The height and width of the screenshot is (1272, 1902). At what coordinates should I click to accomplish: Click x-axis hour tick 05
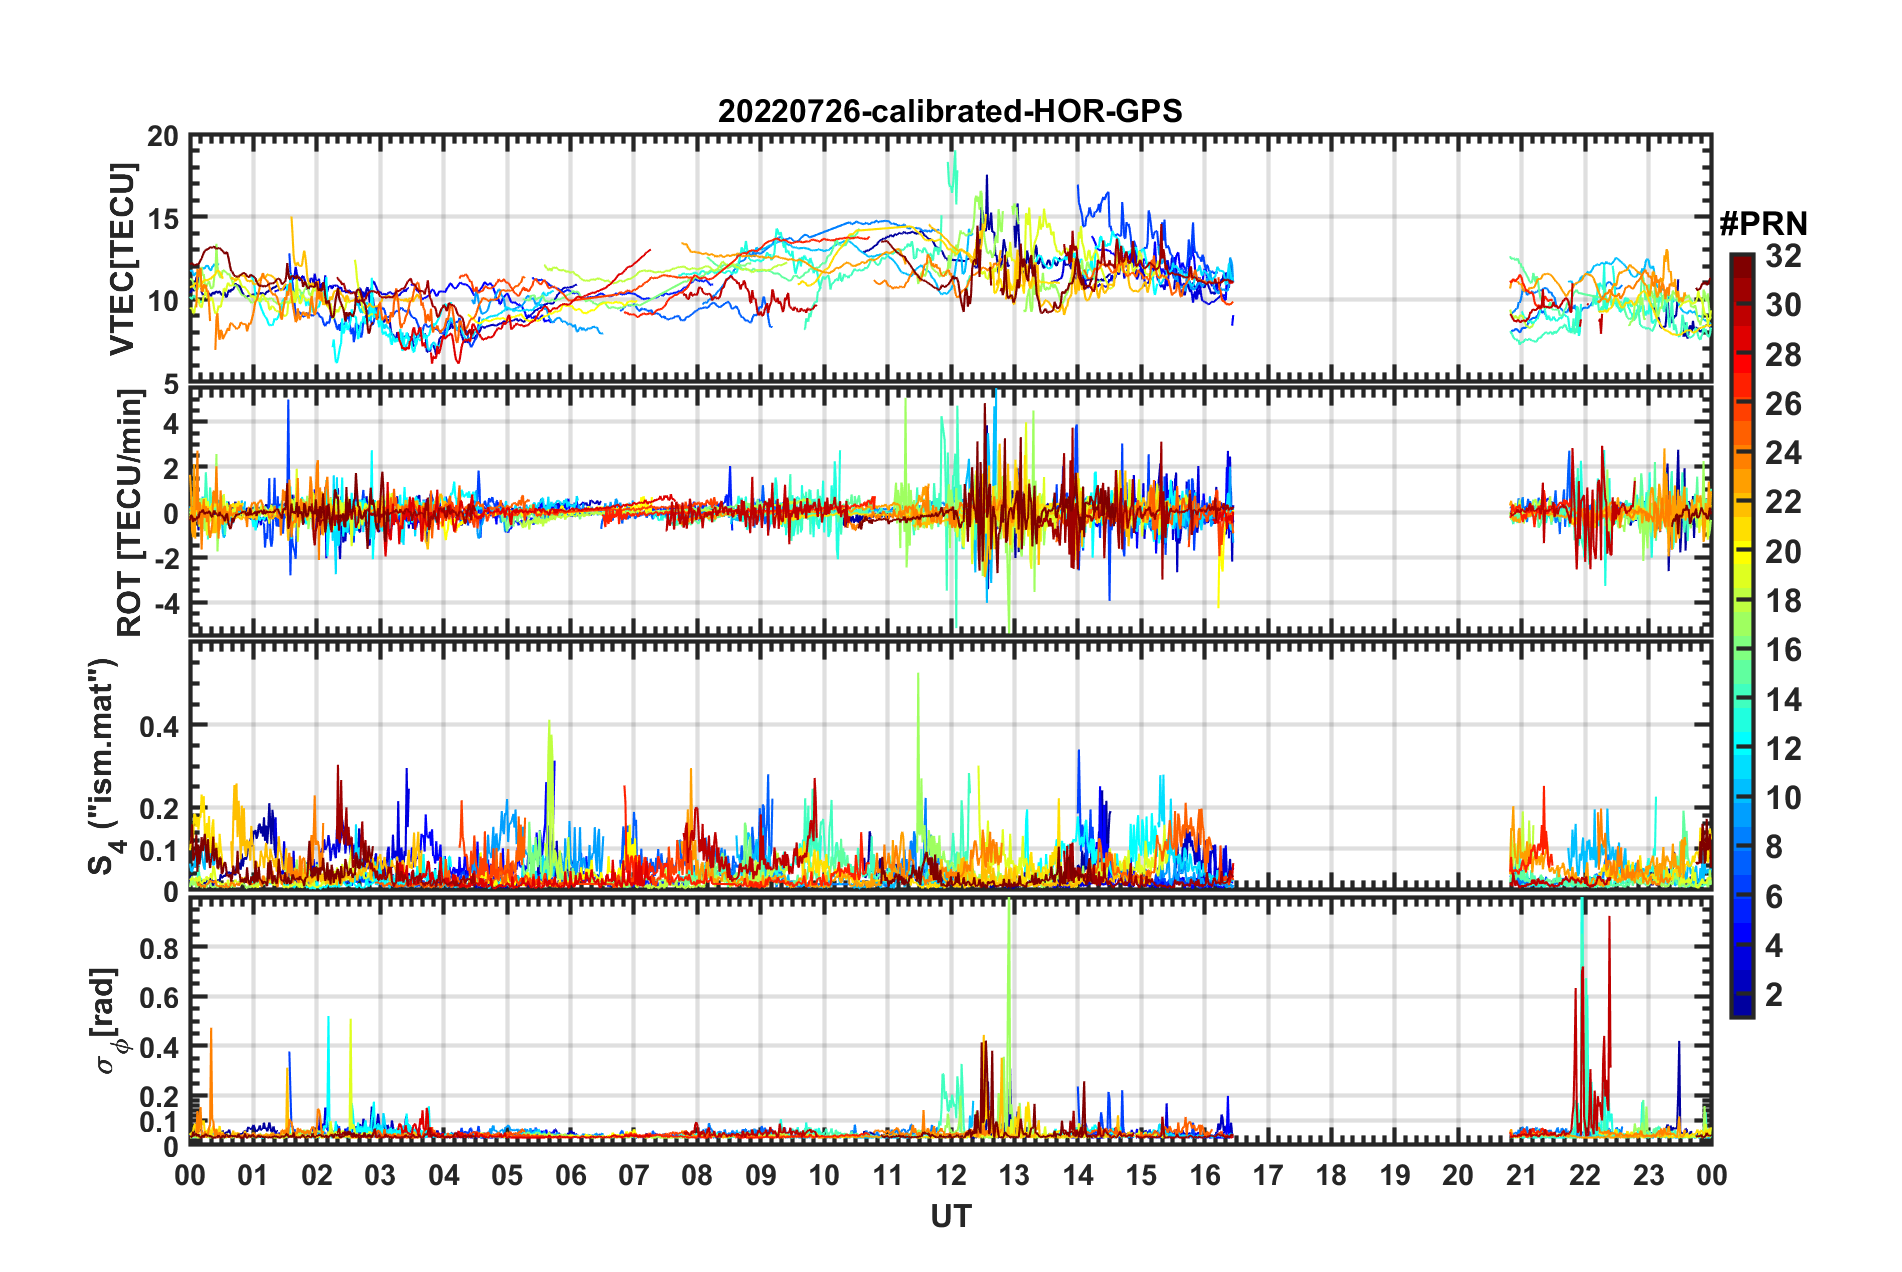(507, 1175)
